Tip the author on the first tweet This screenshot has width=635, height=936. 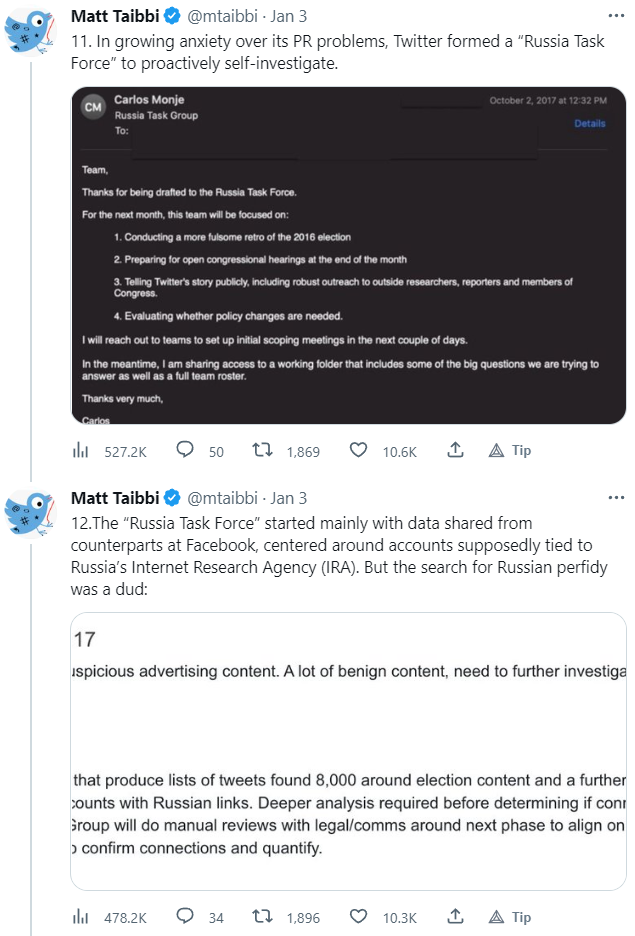510,451
